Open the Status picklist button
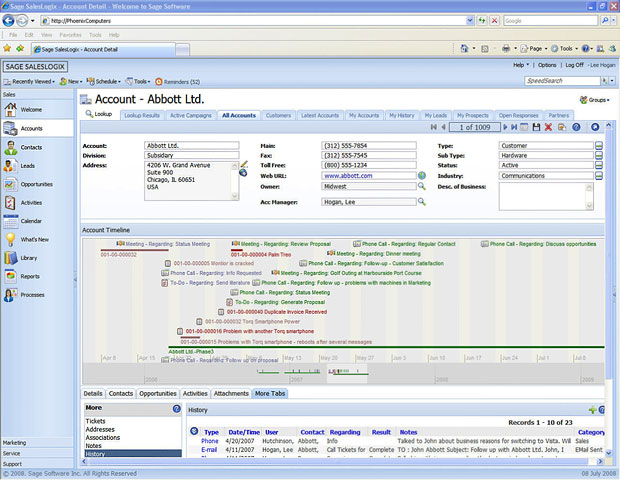Image resolution: width=620 pixels, height=480 pixels. coord(599,165)
